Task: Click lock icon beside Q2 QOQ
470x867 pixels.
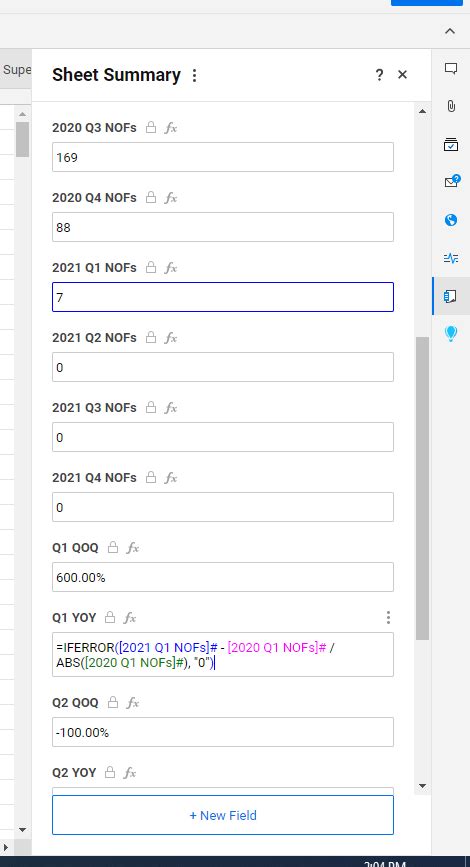Action: click(113, 702)
